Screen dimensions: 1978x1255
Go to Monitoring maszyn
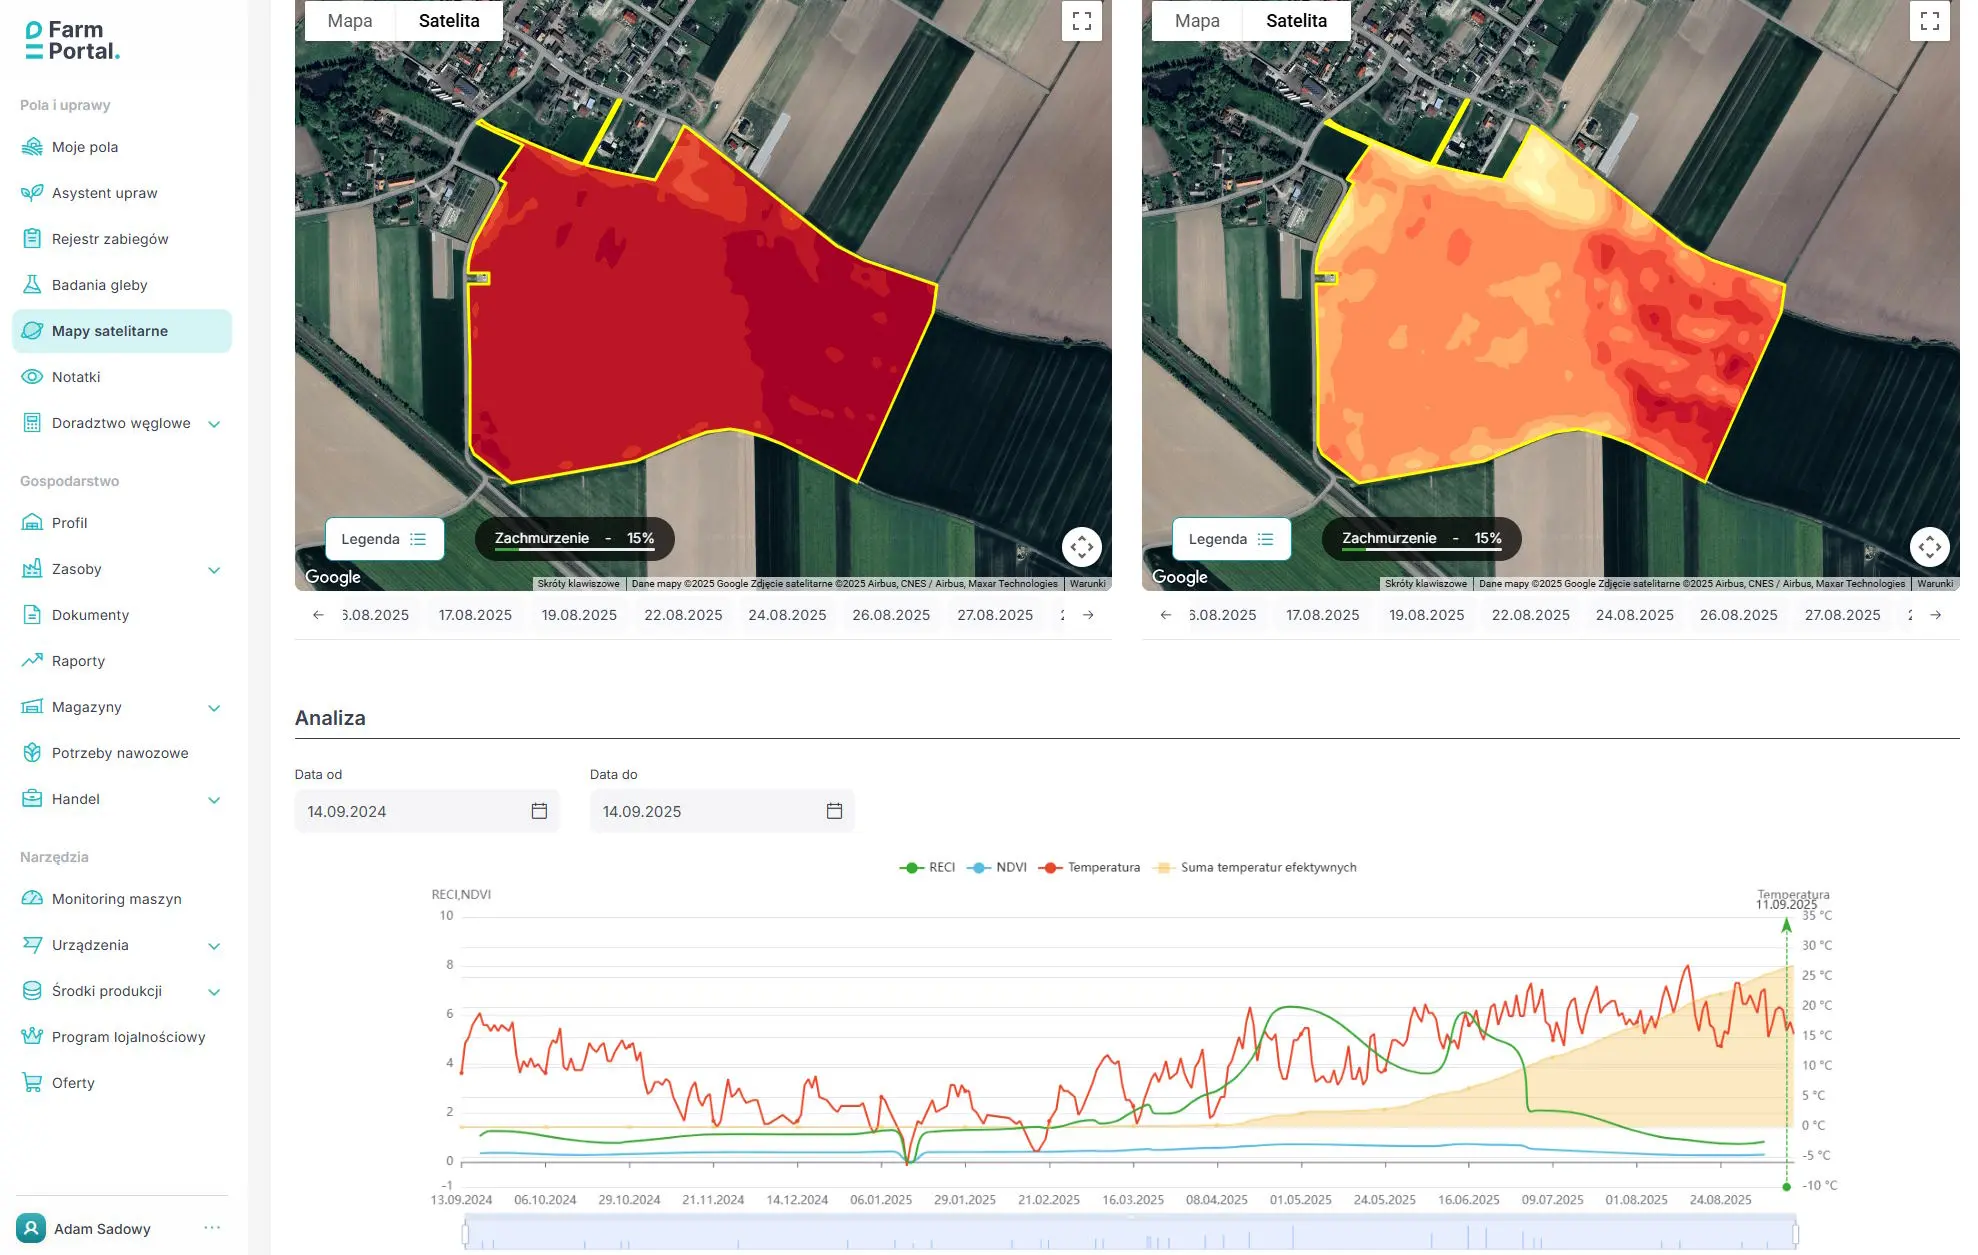click(x=116, y=899)
